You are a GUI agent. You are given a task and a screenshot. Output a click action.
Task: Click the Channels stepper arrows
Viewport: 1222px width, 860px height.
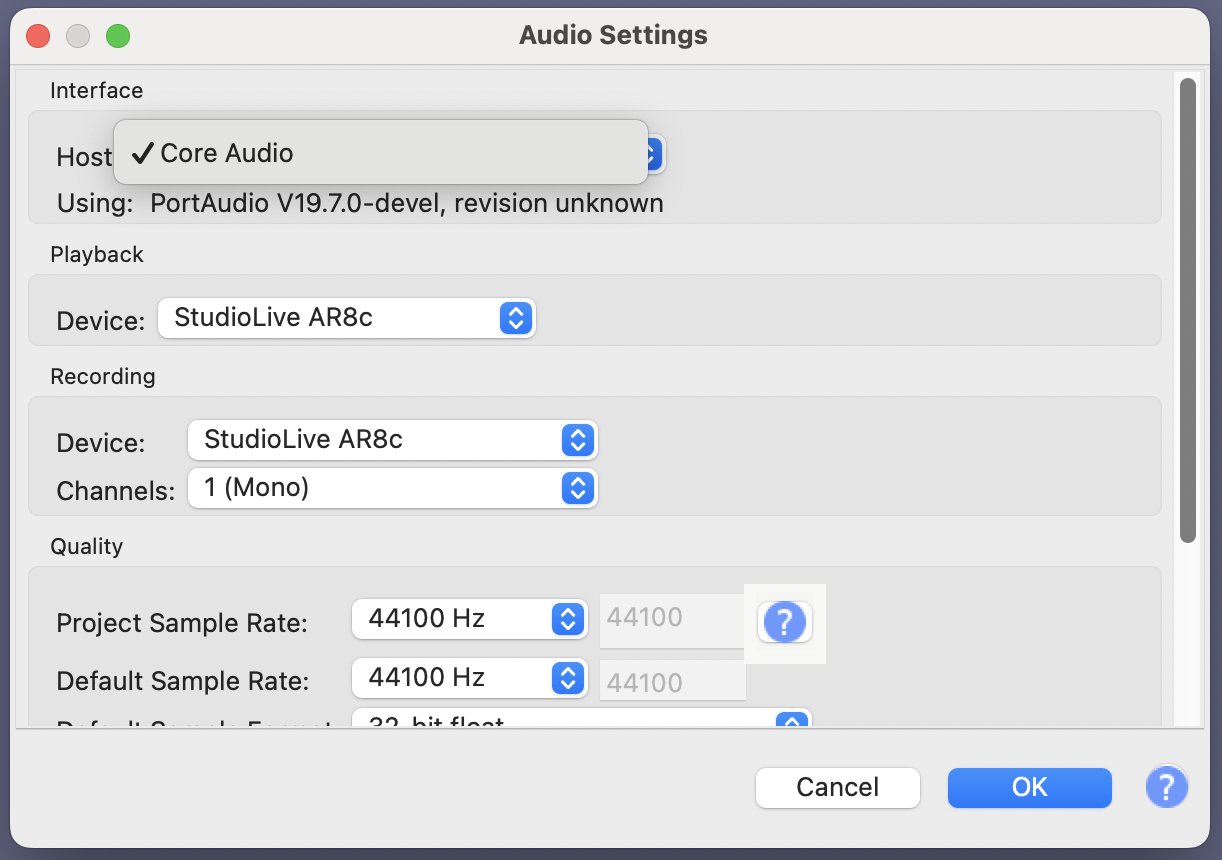[576, 488]
